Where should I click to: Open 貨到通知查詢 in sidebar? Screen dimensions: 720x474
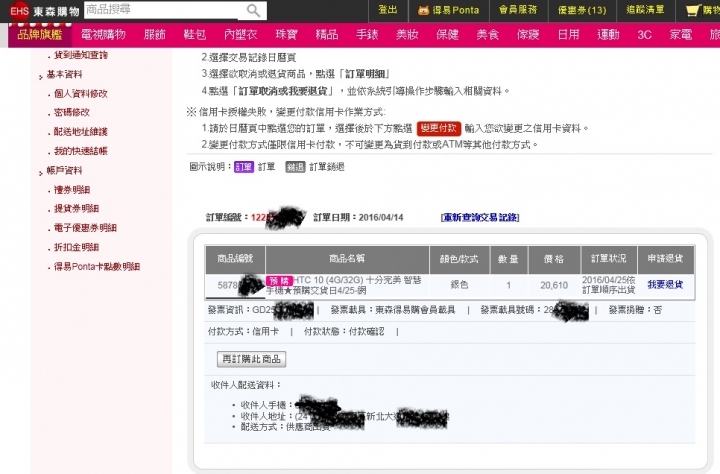81,55
